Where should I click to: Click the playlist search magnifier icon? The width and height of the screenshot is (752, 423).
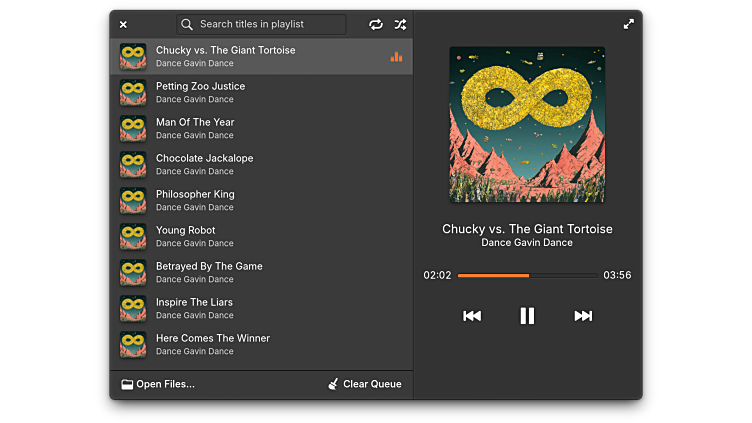pyautogui.click(x=187, y=24)
